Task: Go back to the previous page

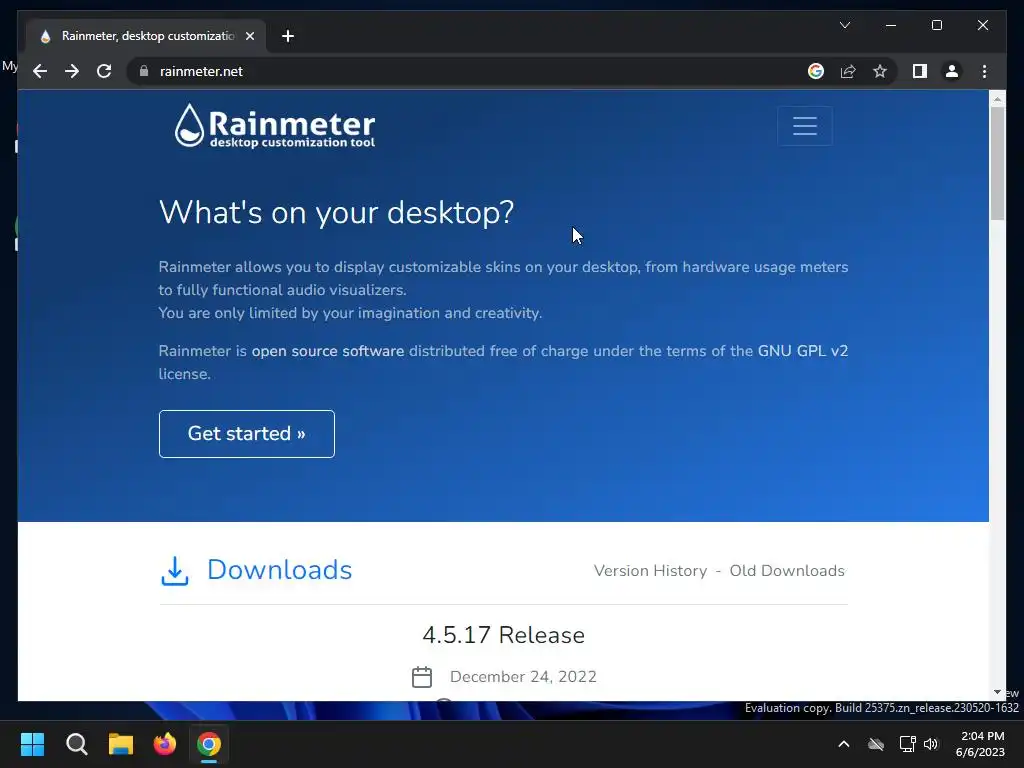Action: [x=40, y=71]
